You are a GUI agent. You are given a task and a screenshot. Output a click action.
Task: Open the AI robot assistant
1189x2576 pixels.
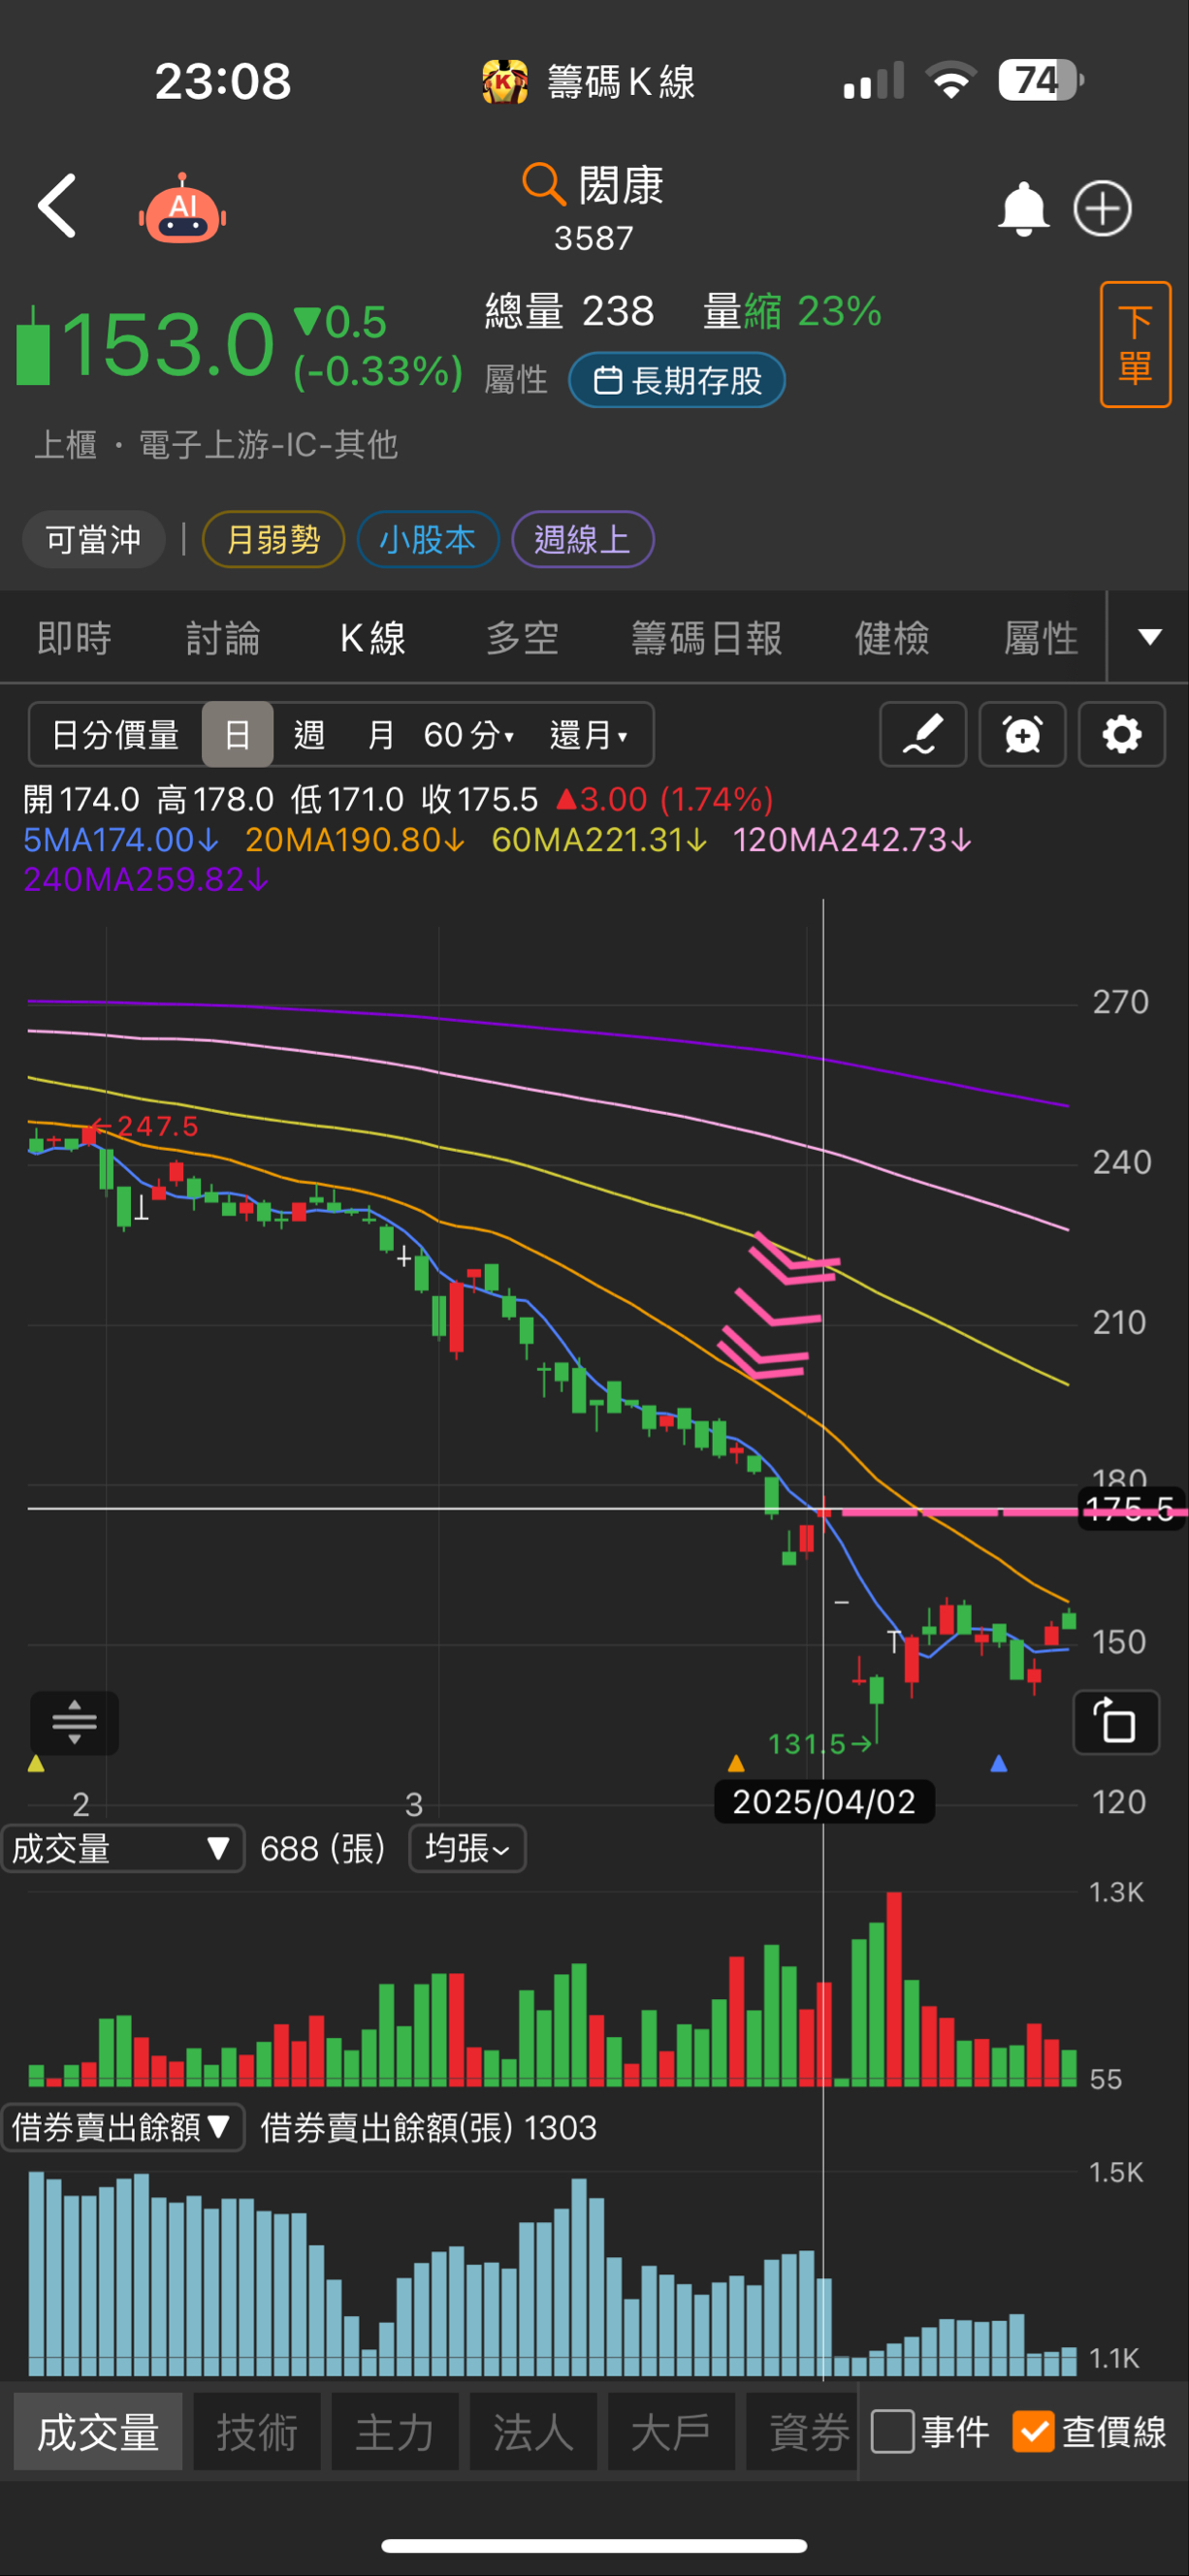click(x=183, y=208)
